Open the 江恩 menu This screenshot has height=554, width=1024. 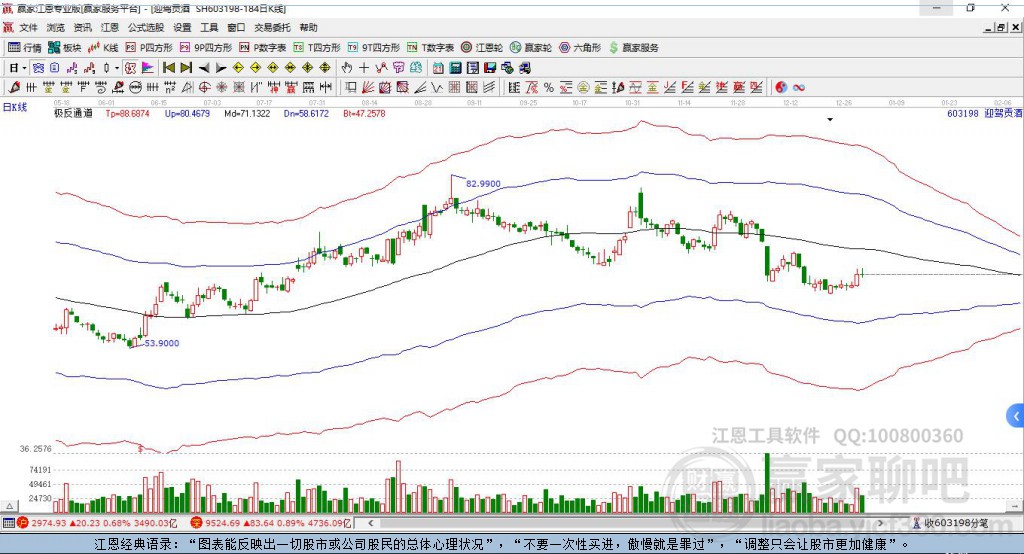point(110,27)
